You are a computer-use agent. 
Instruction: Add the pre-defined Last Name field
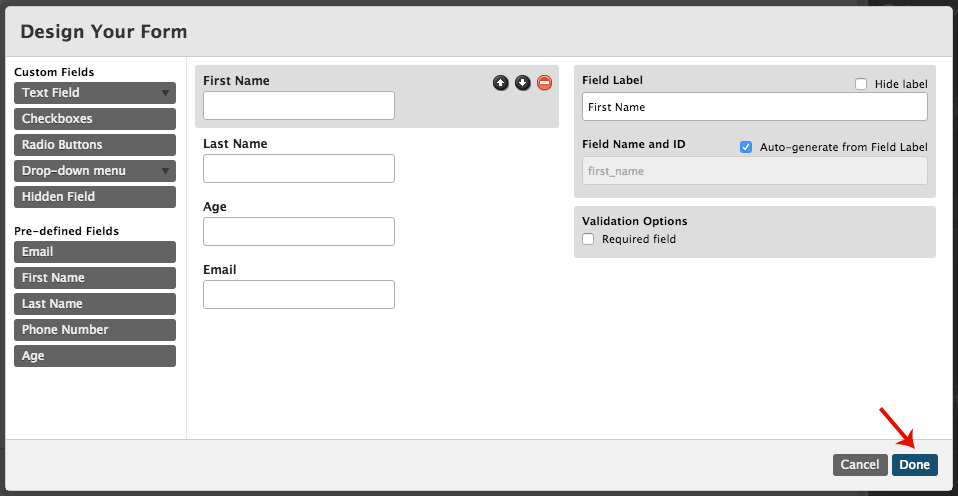[95, 304]
